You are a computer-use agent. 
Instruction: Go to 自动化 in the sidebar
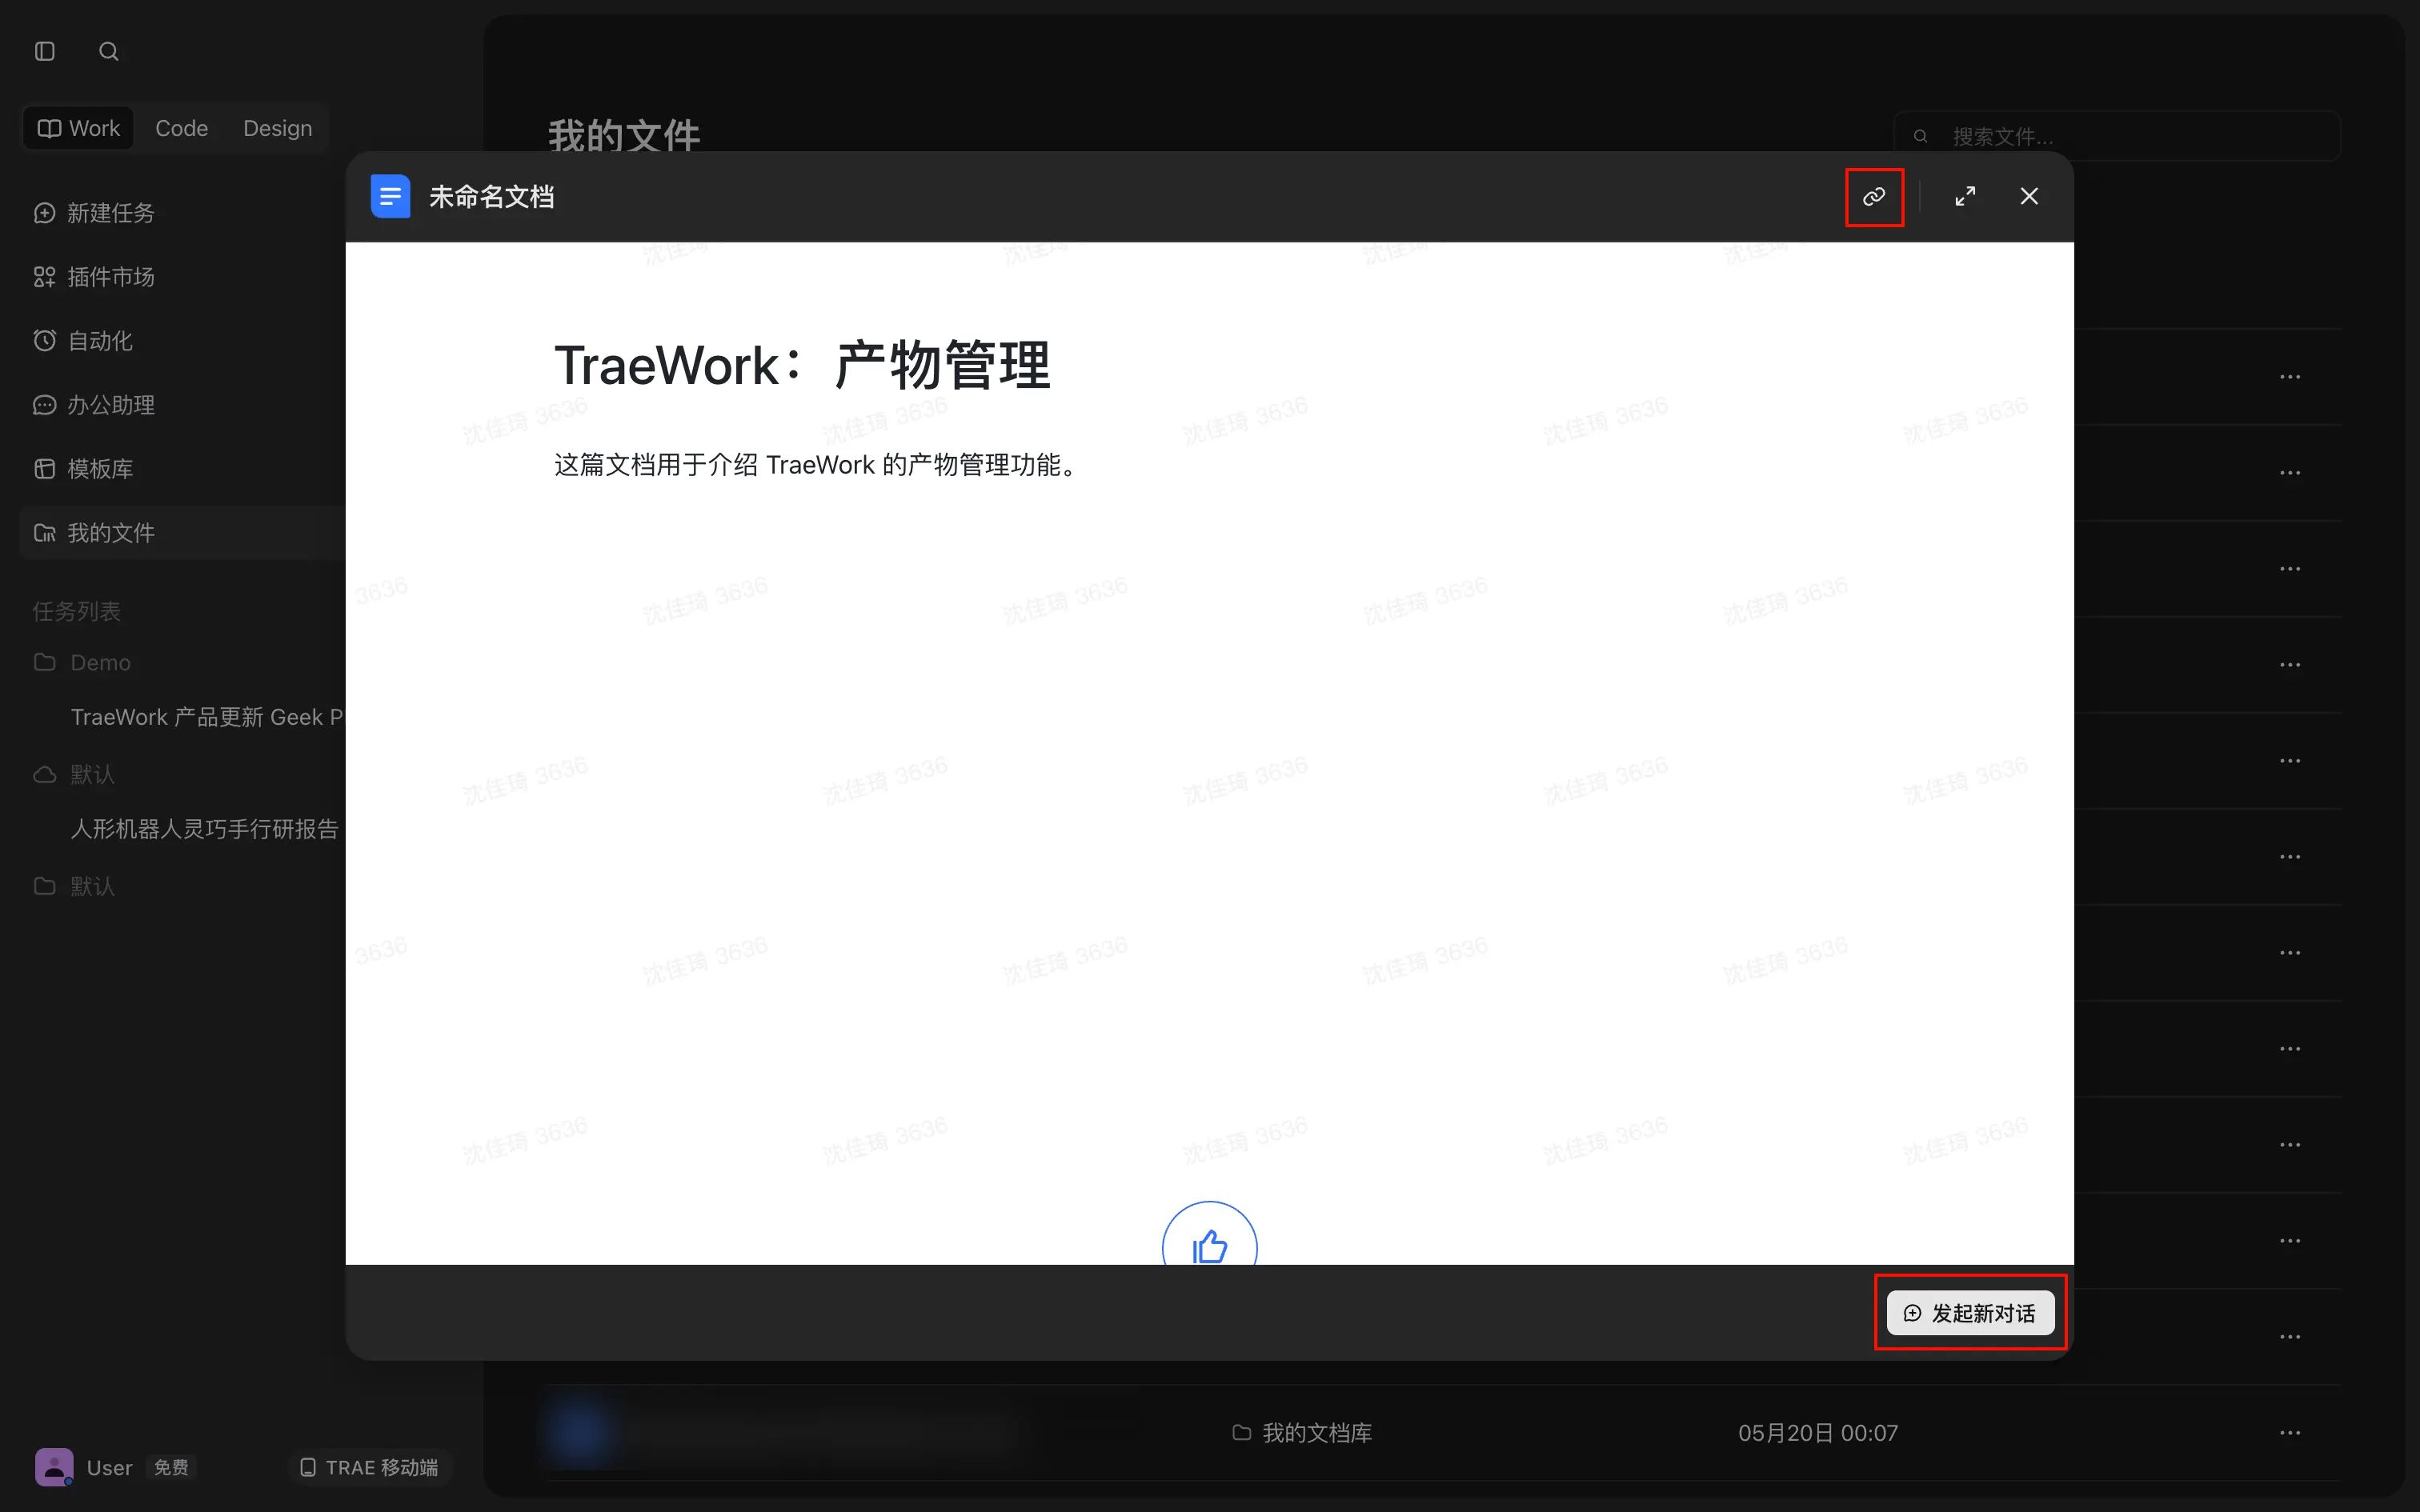(182, 341)
